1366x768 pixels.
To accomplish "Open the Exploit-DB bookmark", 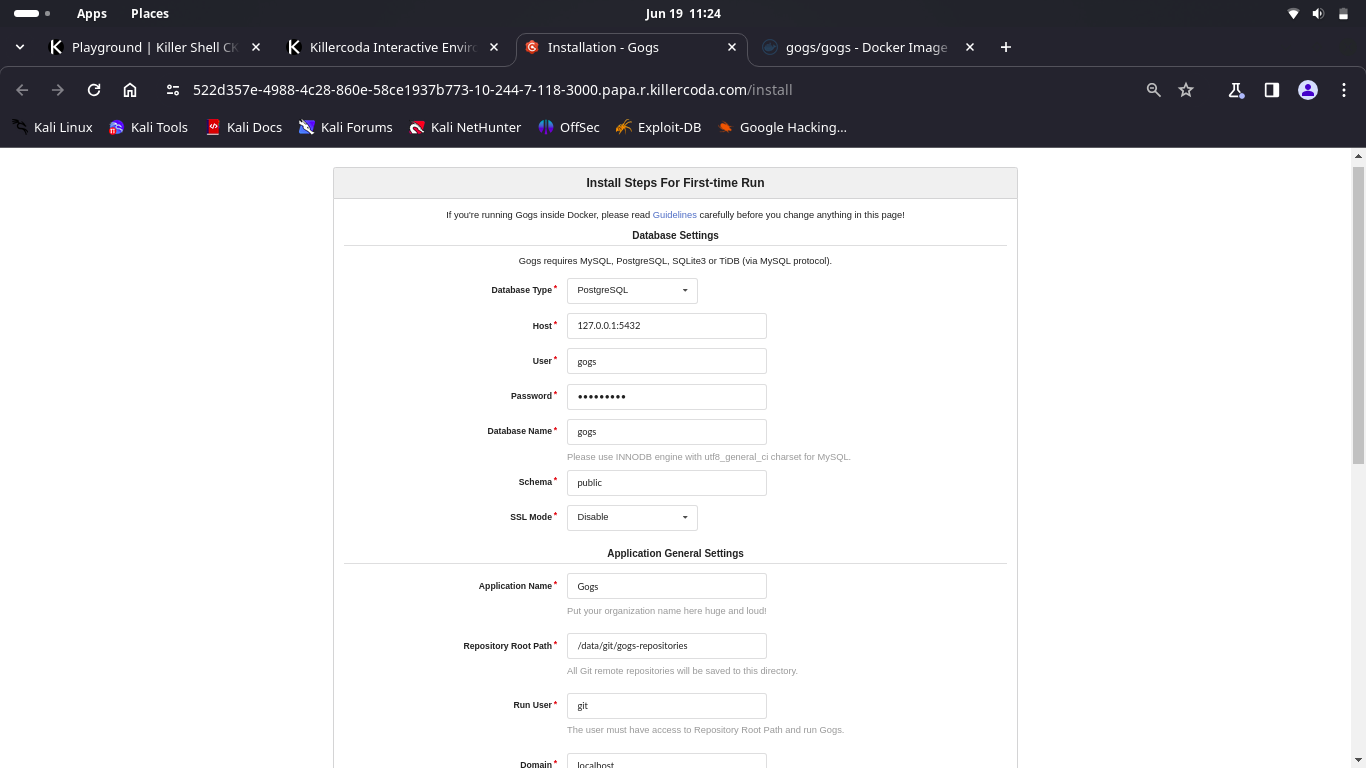I will coord(658,127).
